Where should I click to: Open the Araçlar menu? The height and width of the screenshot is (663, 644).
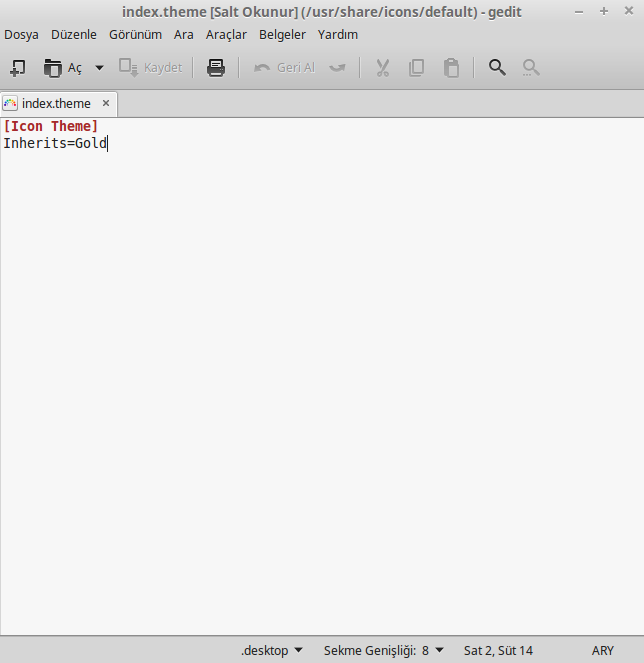(x=226, y=35)
